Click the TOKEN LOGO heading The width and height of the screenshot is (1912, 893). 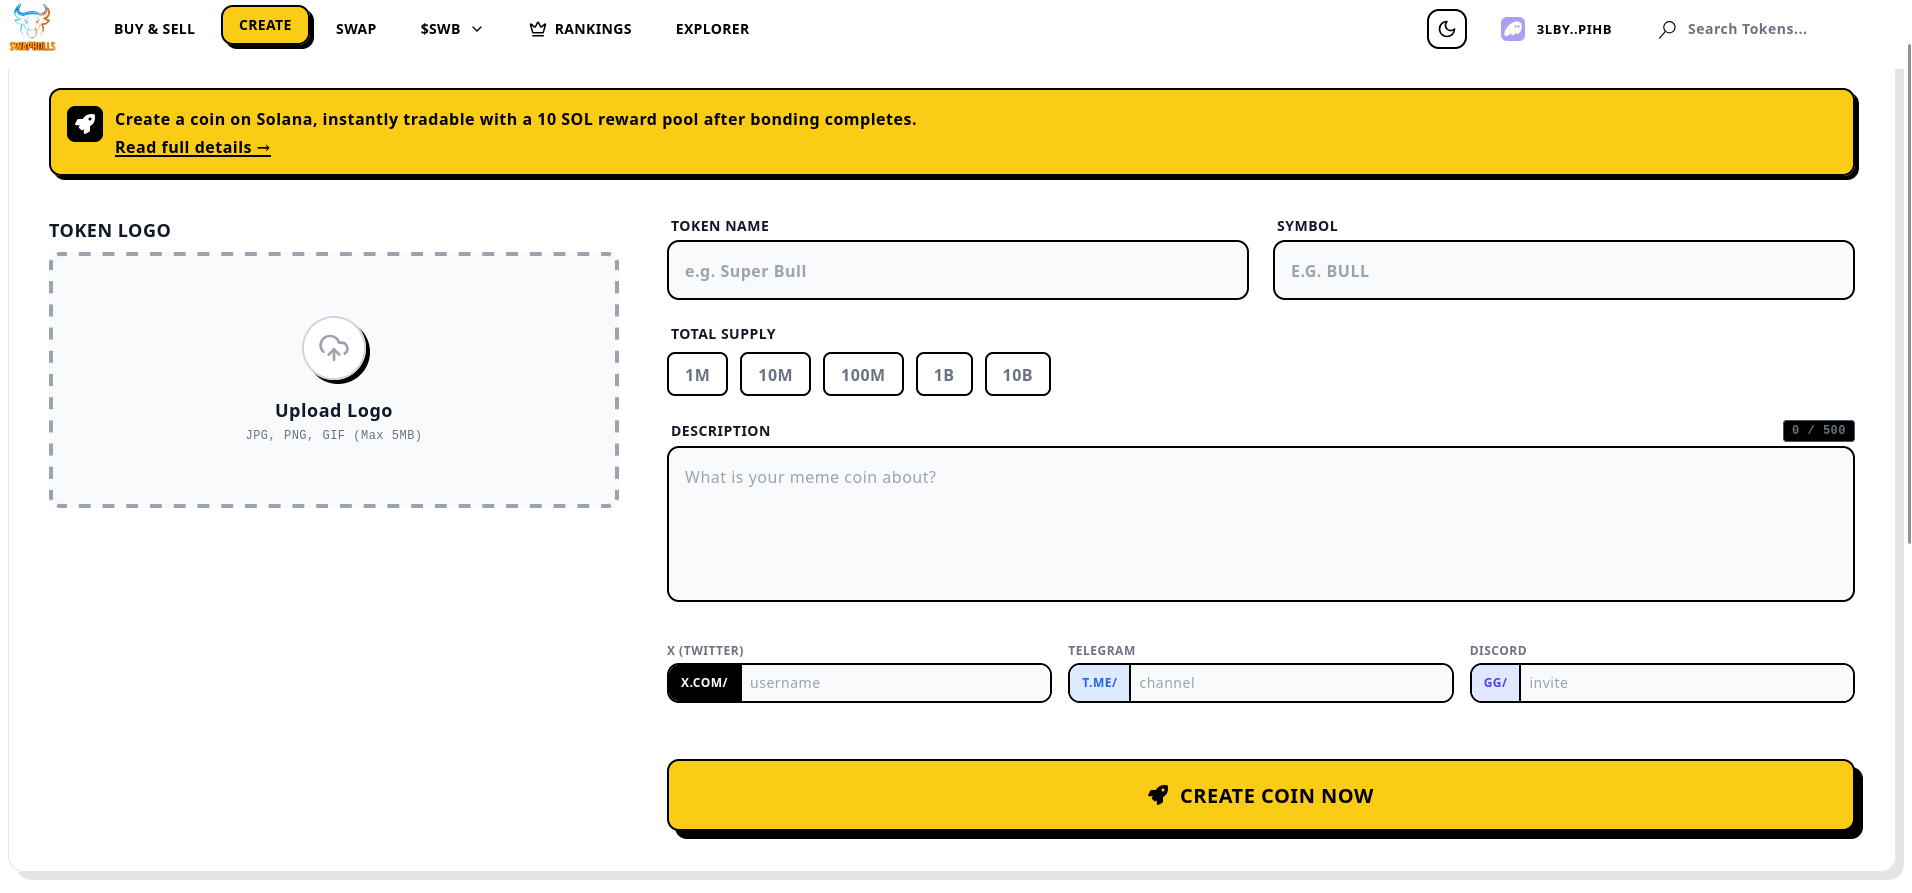pyautogui.click(x=110, y=230)
